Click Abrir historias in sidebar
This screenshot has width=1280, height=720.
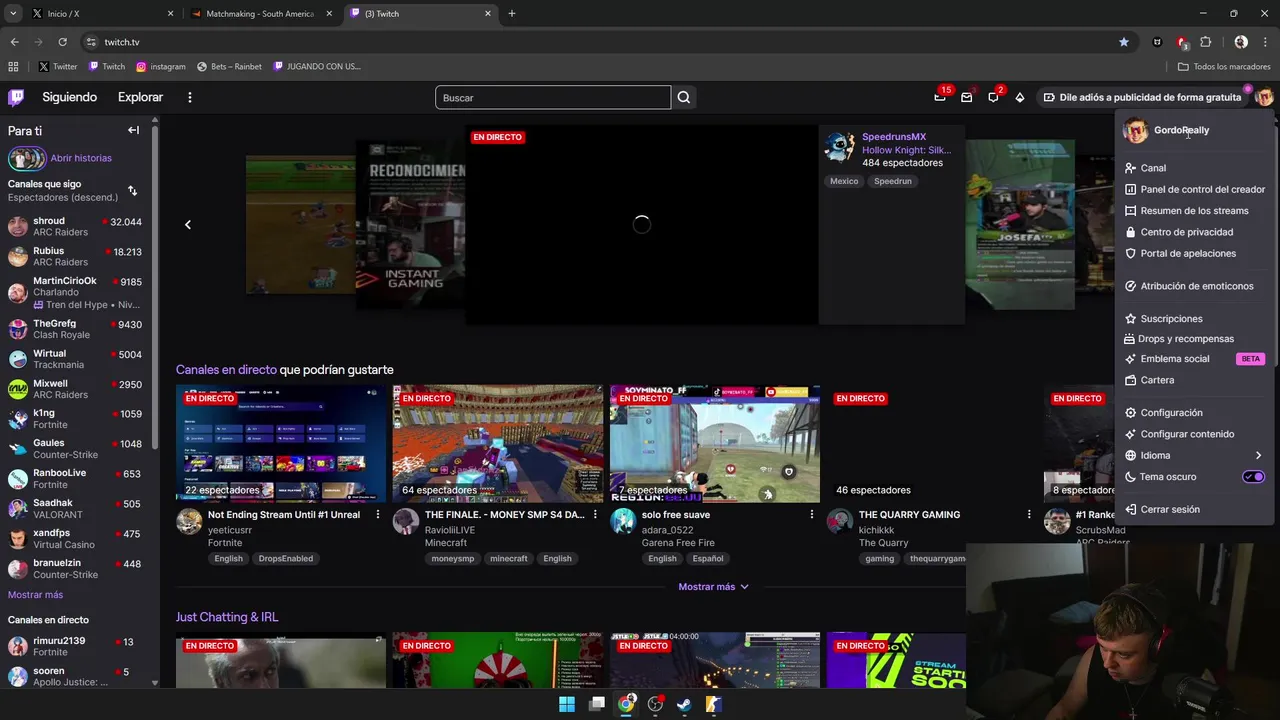(81, 158)
